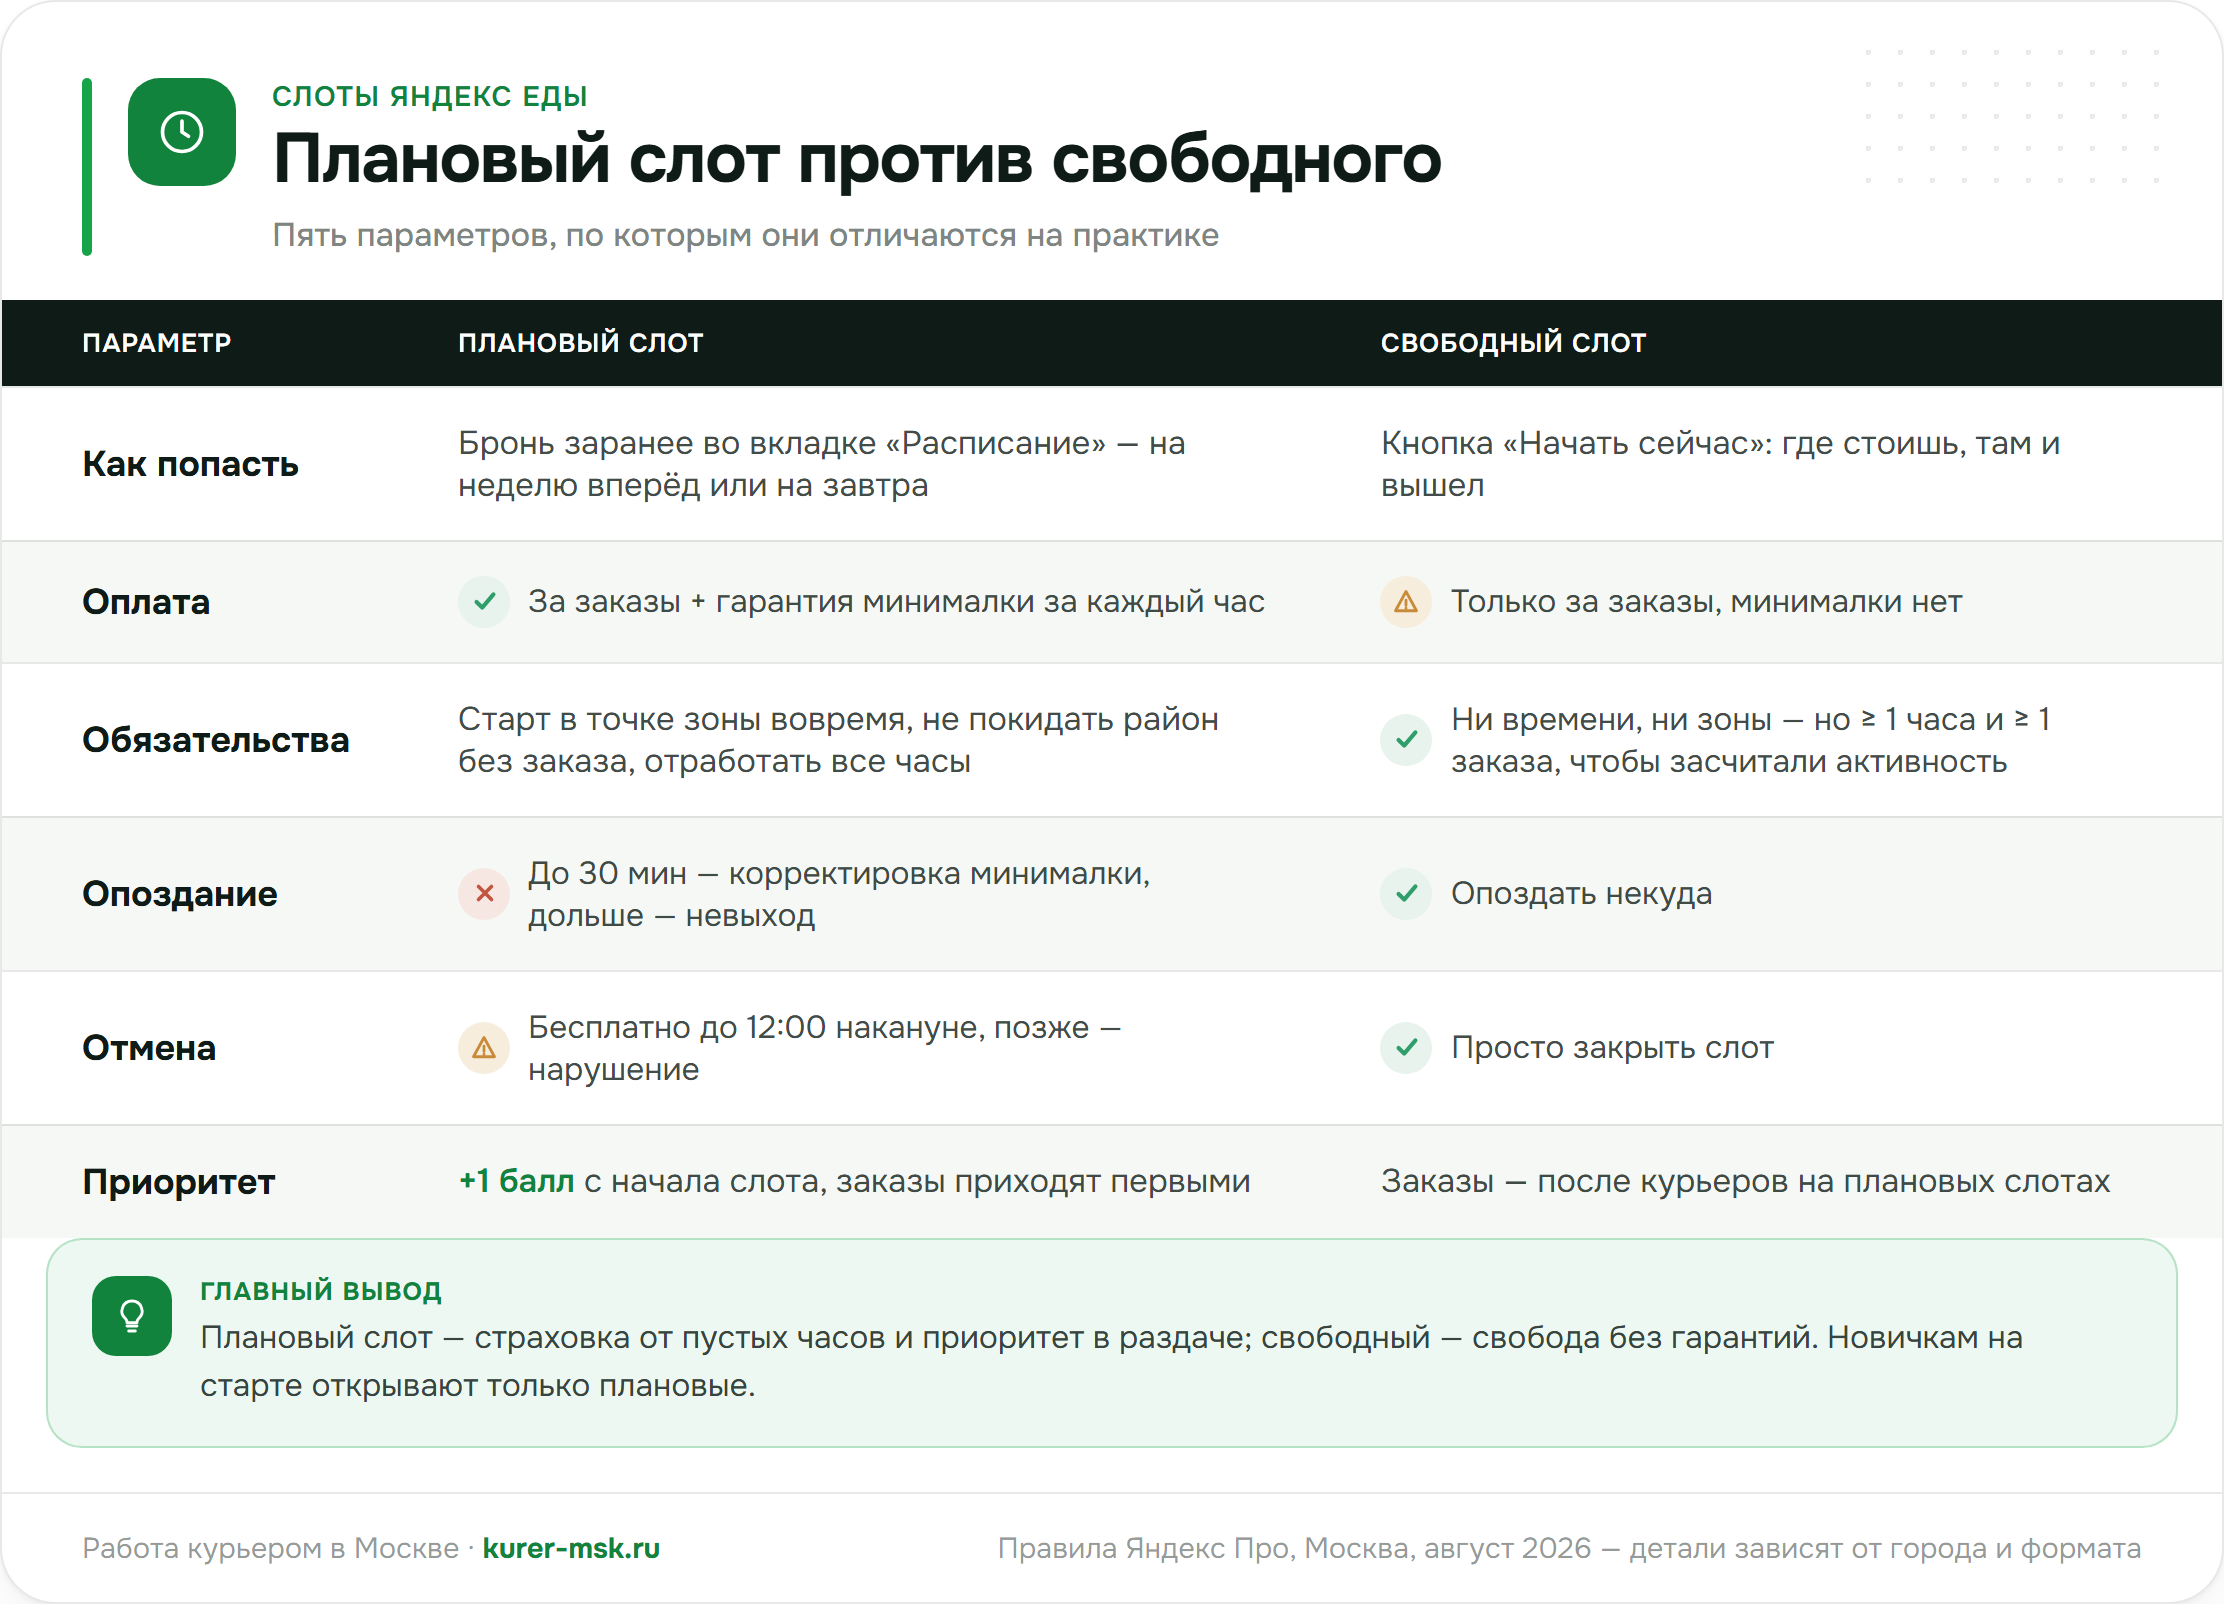Click the cell 'Просто закрыть слот'
This screenshot has width=2224, height=1604.
pyautogui.click(x=1613, y=1048)
